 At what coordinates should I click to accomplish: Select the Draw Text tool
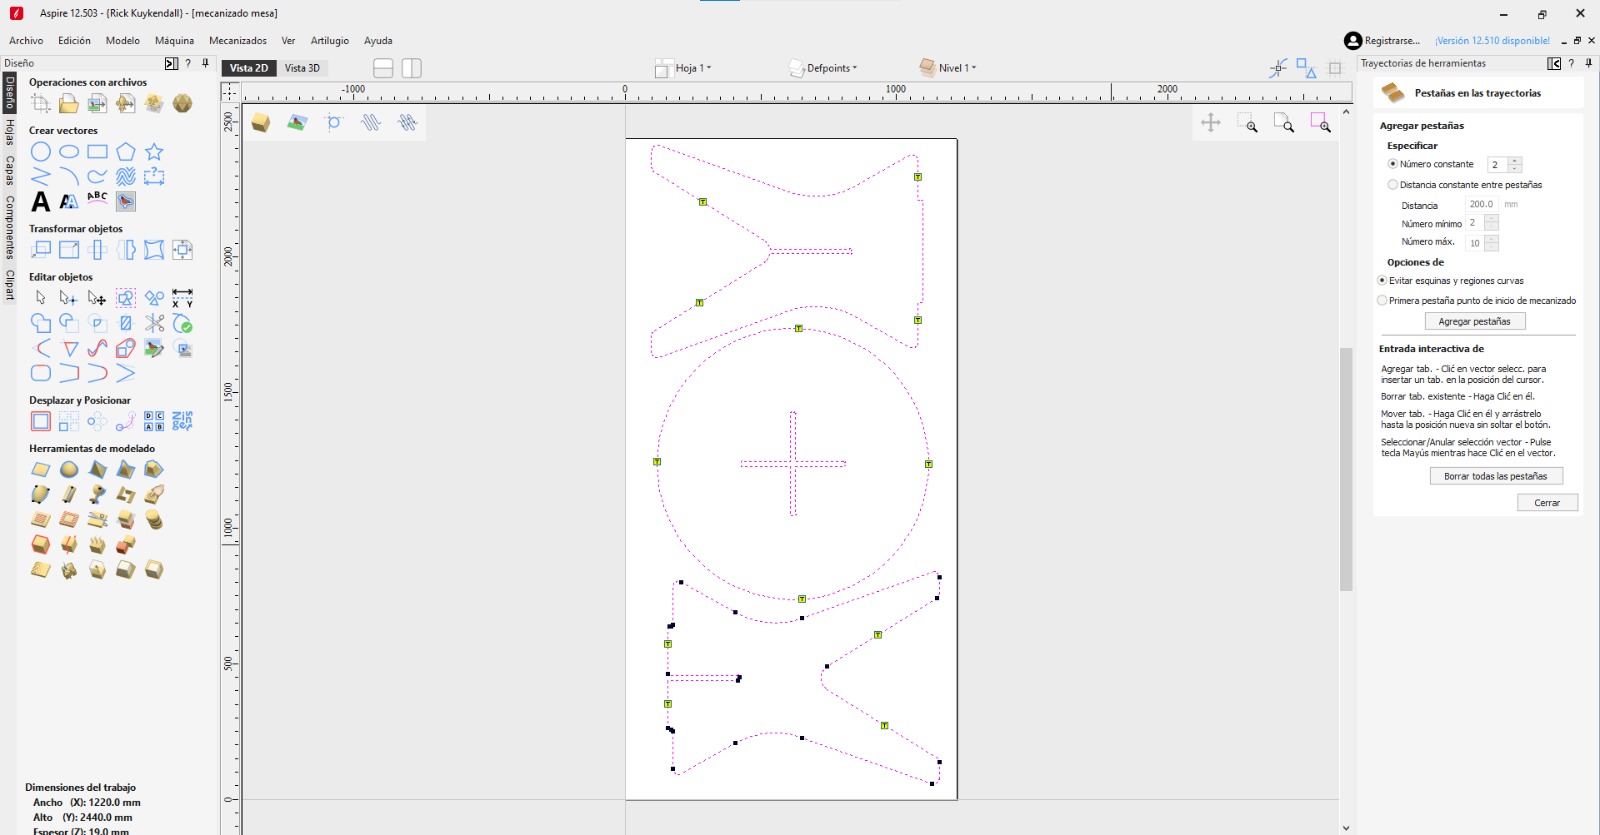(x=41, y=201)
